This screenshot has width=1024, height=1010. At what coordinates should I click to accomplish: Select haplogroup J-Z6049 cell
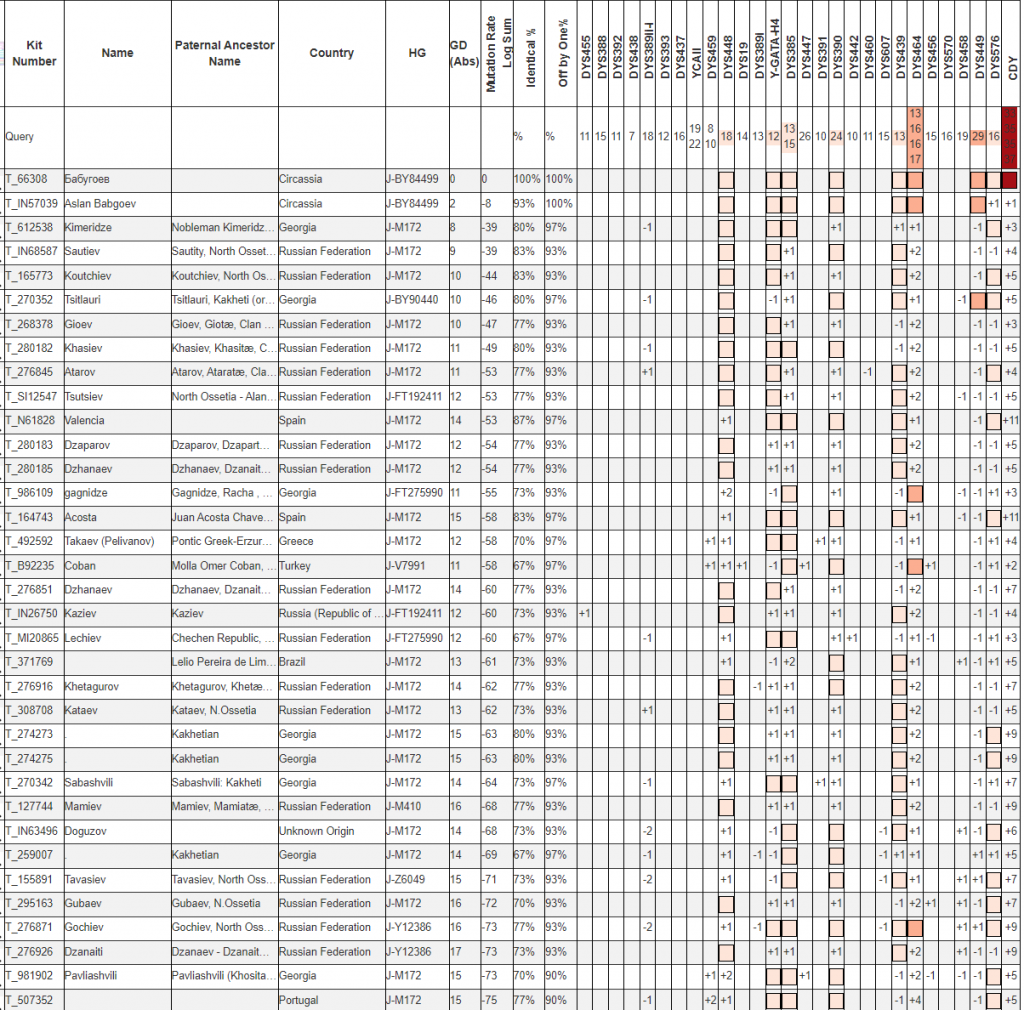pos(408,880)
